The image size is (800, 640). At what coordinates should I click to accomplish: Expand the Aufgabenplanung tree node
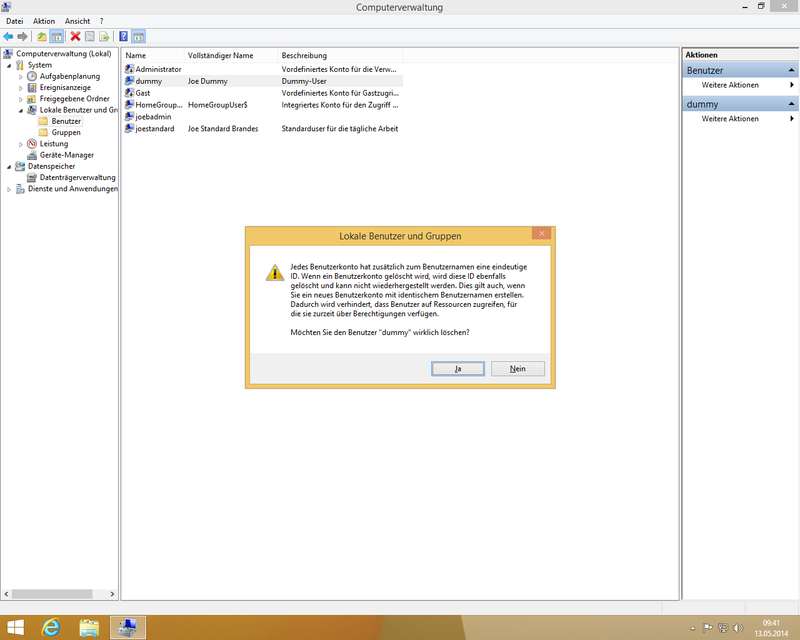pos(21,77)
